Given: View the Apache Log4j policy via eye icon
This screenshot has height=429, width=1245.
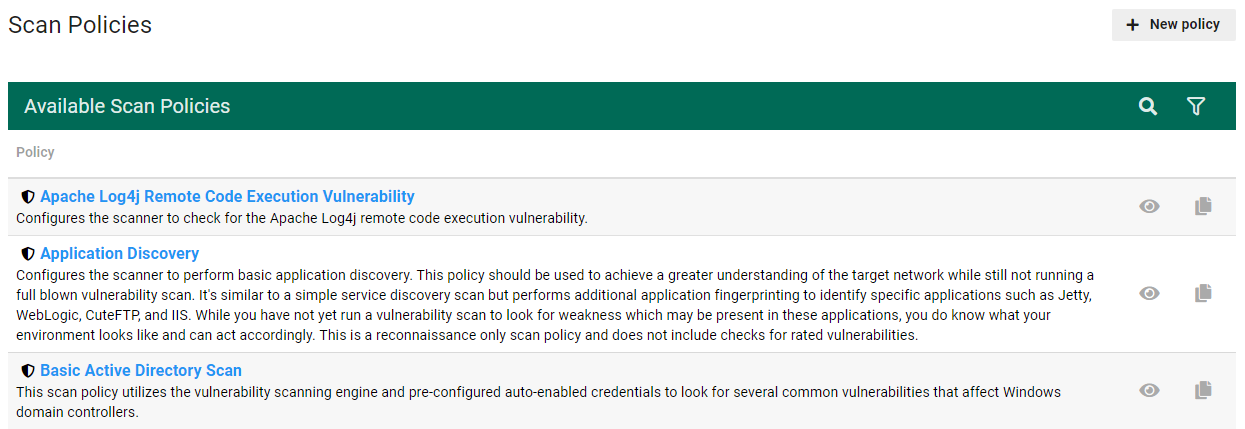Looking at the screenshot, I should tap(1150, 207).
